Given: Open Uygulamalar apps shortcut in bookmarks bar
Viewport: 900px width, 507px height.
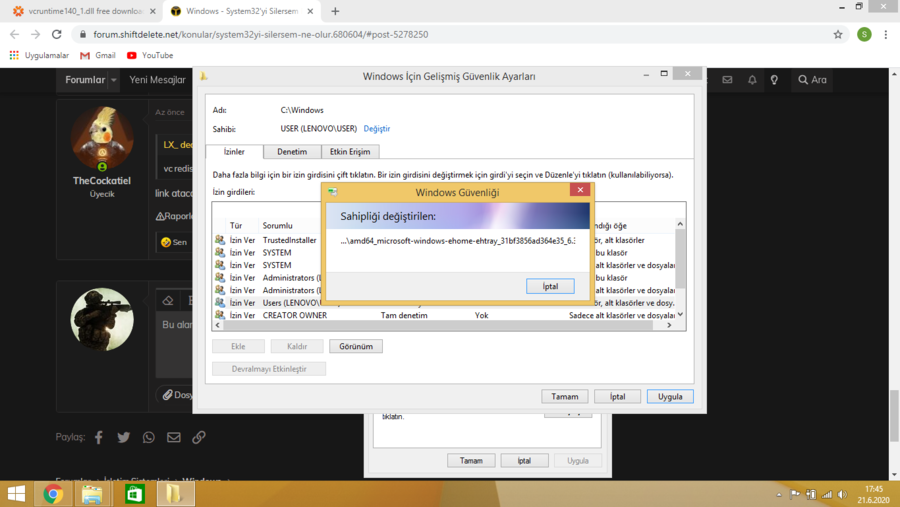Looking at the screenshot, I should tap(39, 55).
